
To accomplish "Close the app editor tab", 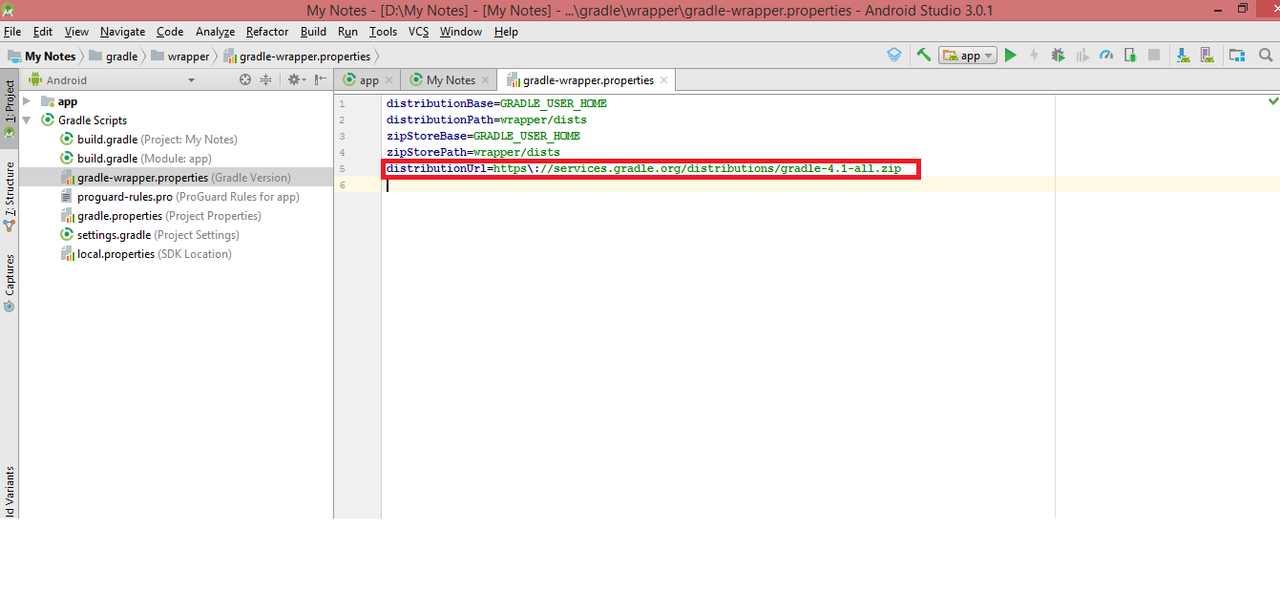I will coord(388,80).
